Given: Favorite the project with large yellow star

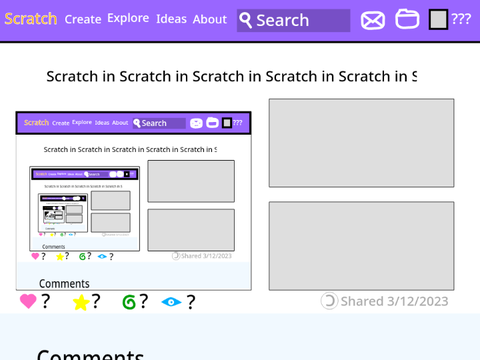Looking at the screenshot, I should 81,302.
